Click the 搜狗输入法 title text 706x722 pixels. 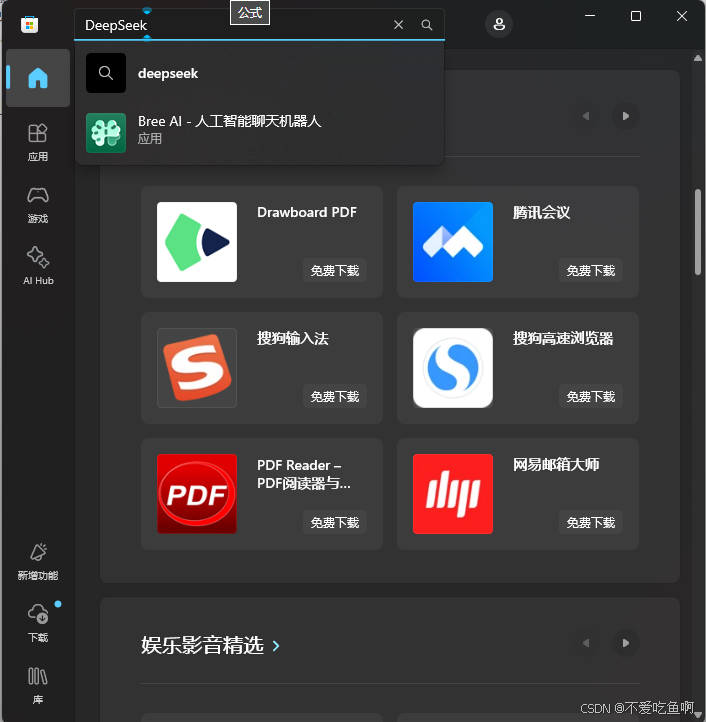[293, 338]
